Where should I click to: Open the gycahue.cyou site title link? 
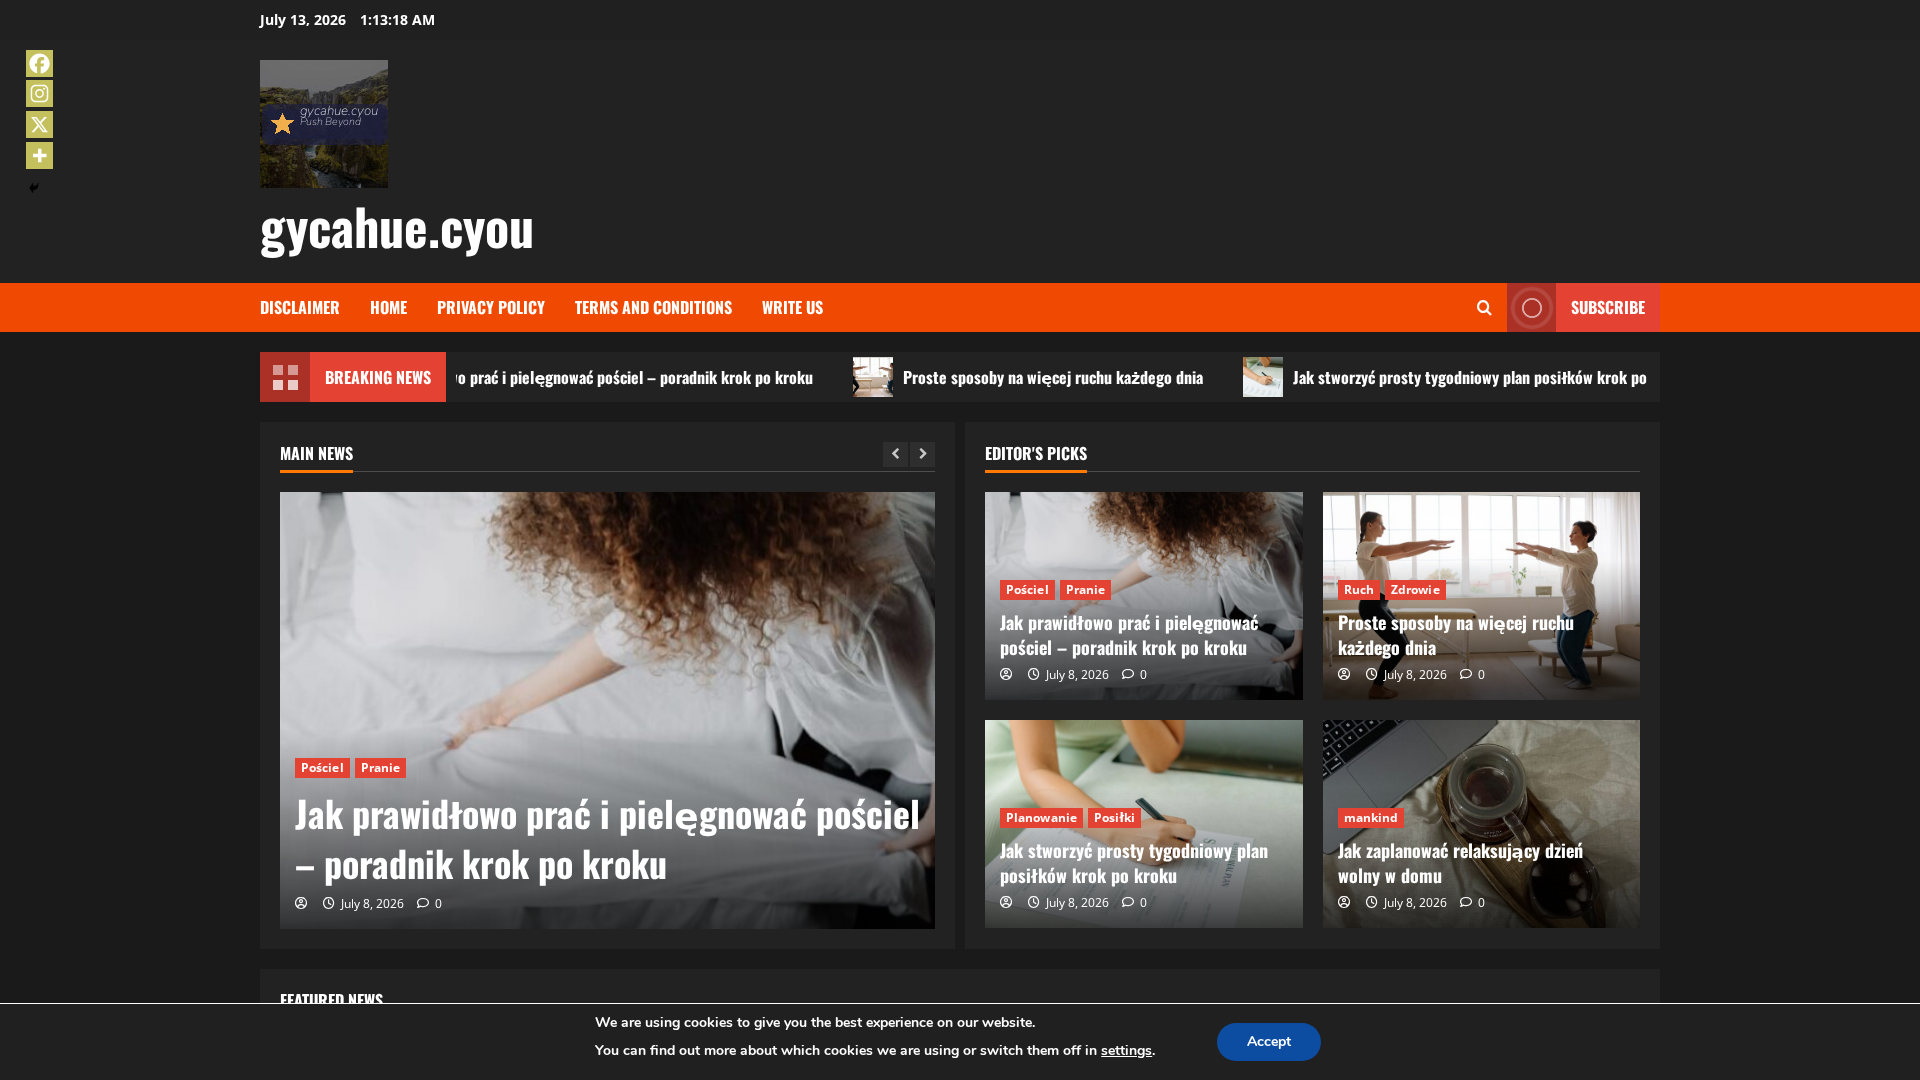(x=397, y=227)
